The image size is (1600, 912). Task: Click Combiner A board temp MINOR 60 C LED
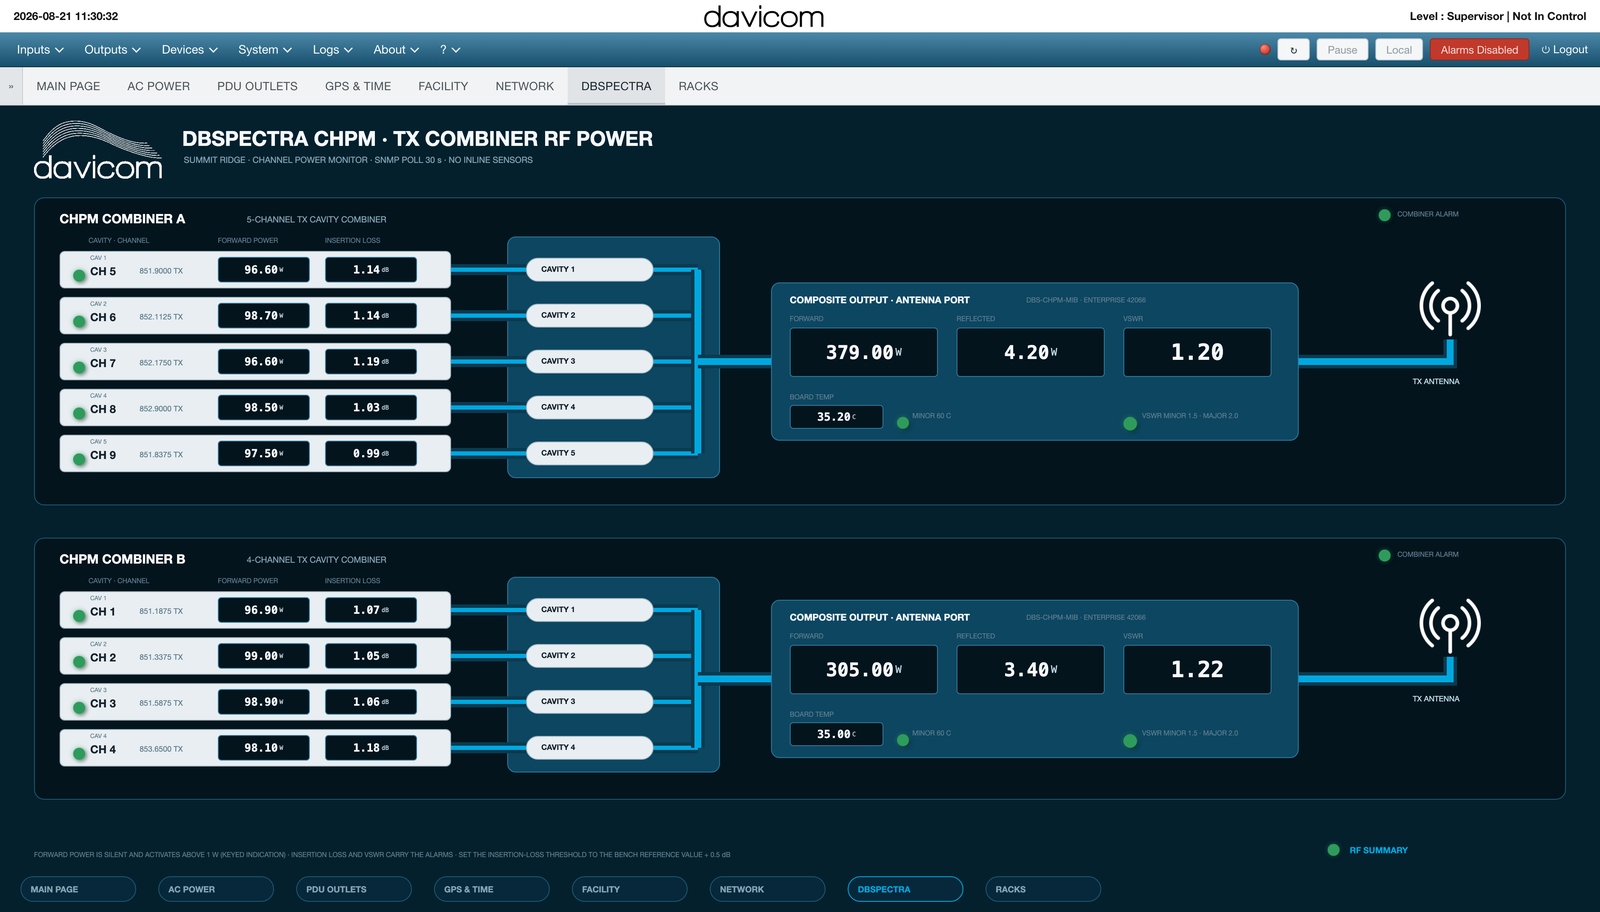903,423
